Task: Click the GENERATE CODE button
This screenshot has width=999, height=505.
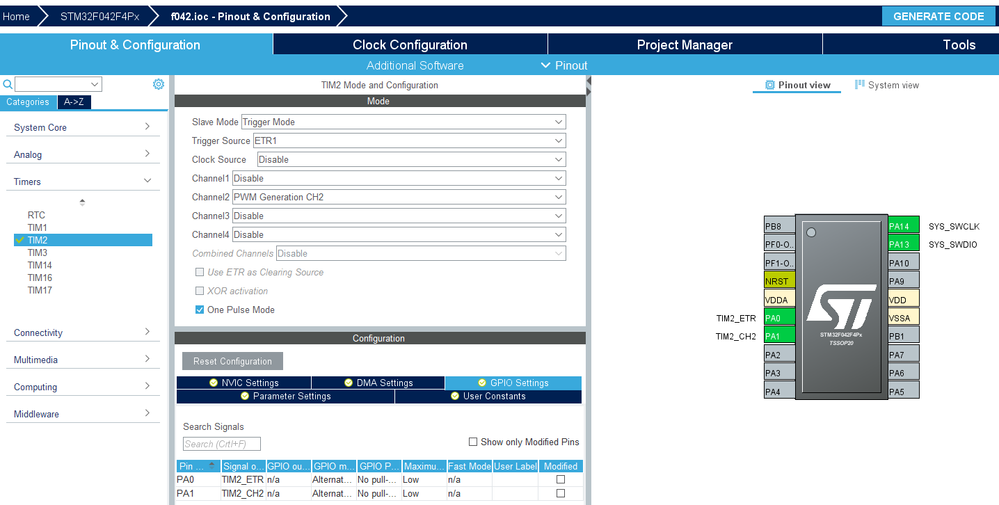Action: pos(938,17)
